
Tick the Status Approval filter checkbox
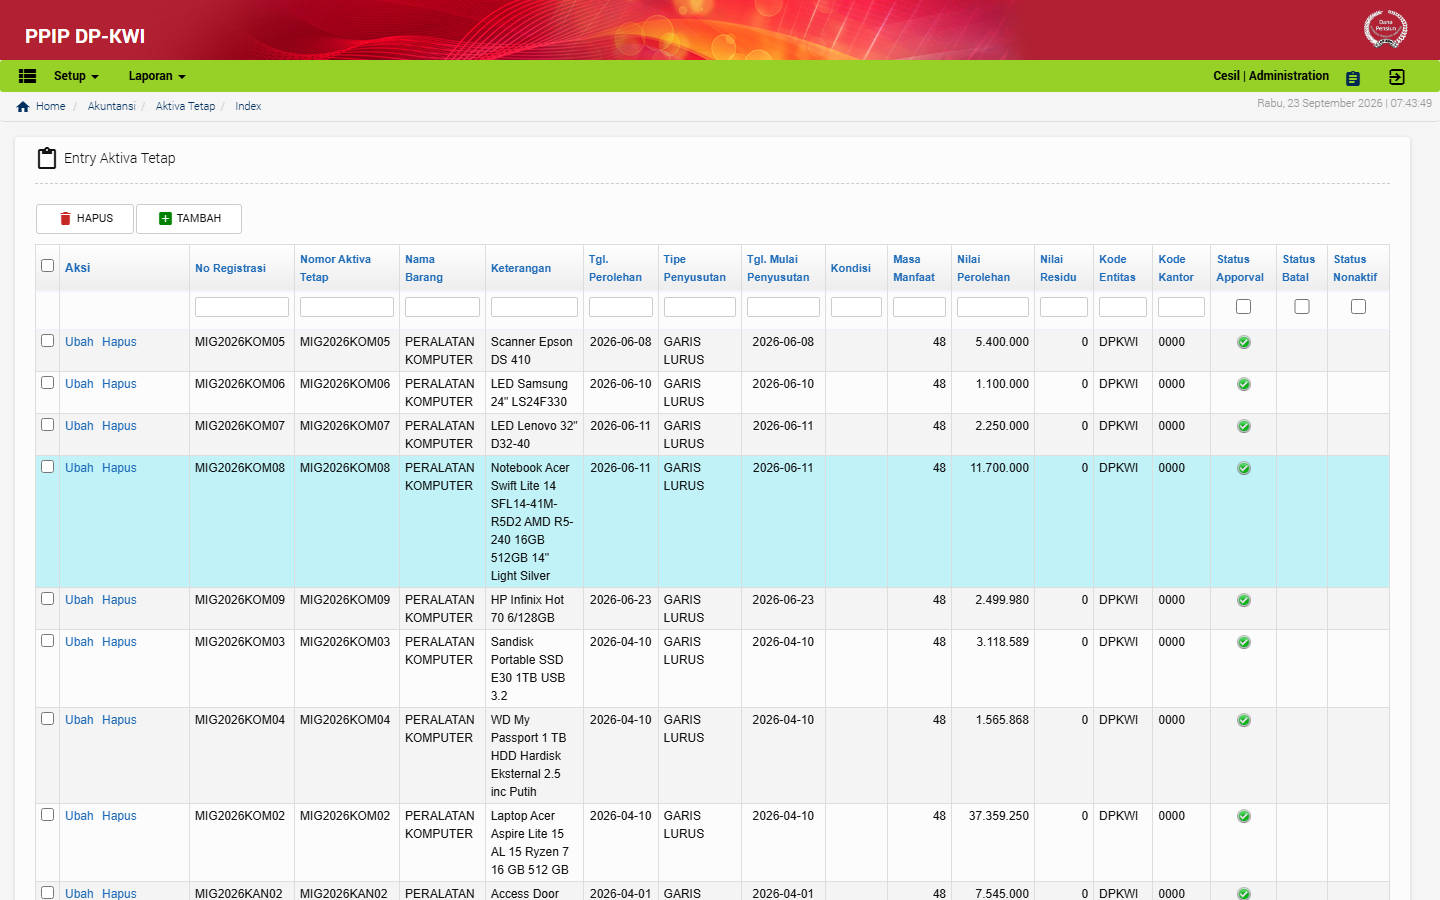click(x=1243, y=307)
